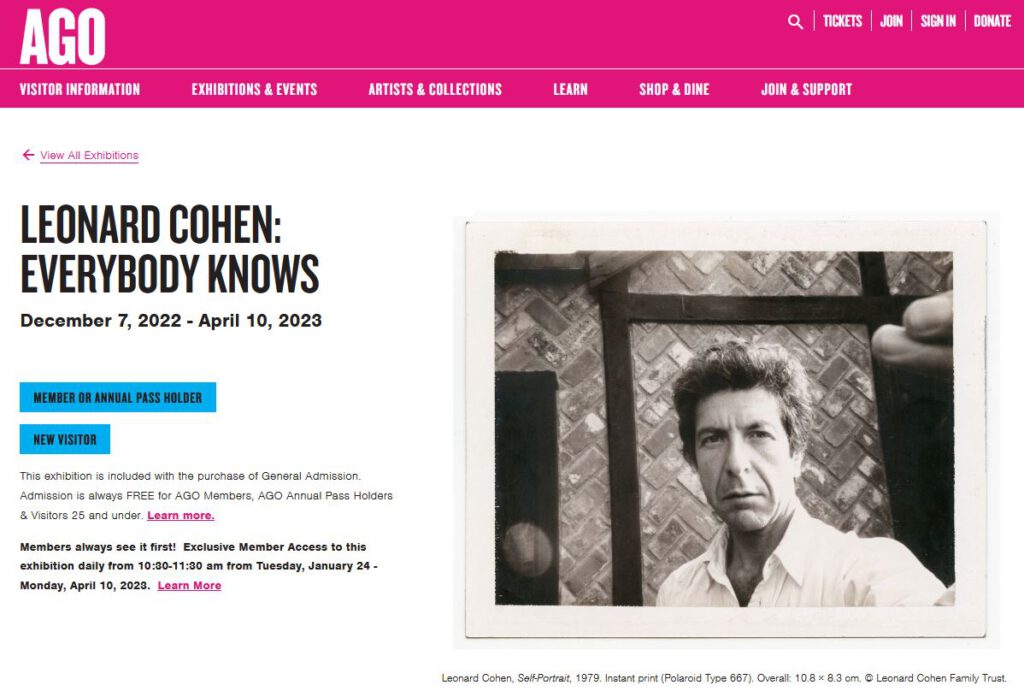Open the Exhibitions & Events menu
1024x691 pixels.
(x=254, y=89)
